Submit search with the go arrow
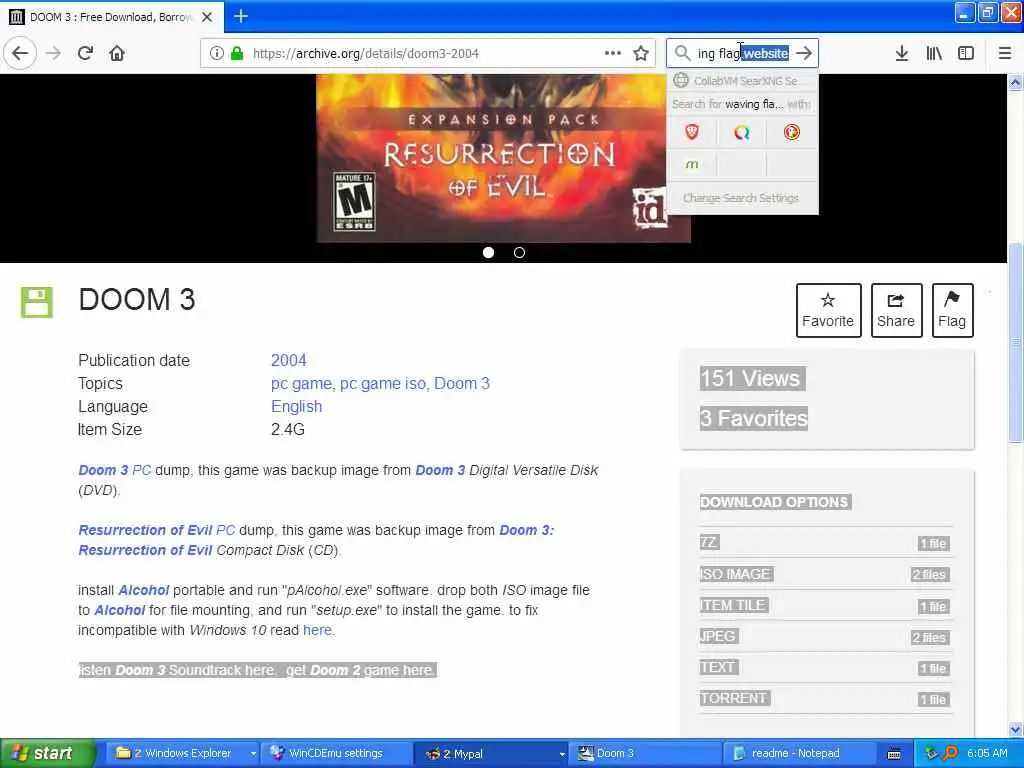This screenshot has width=1024, height=768. pyautogui.click(x=804, y=53)
